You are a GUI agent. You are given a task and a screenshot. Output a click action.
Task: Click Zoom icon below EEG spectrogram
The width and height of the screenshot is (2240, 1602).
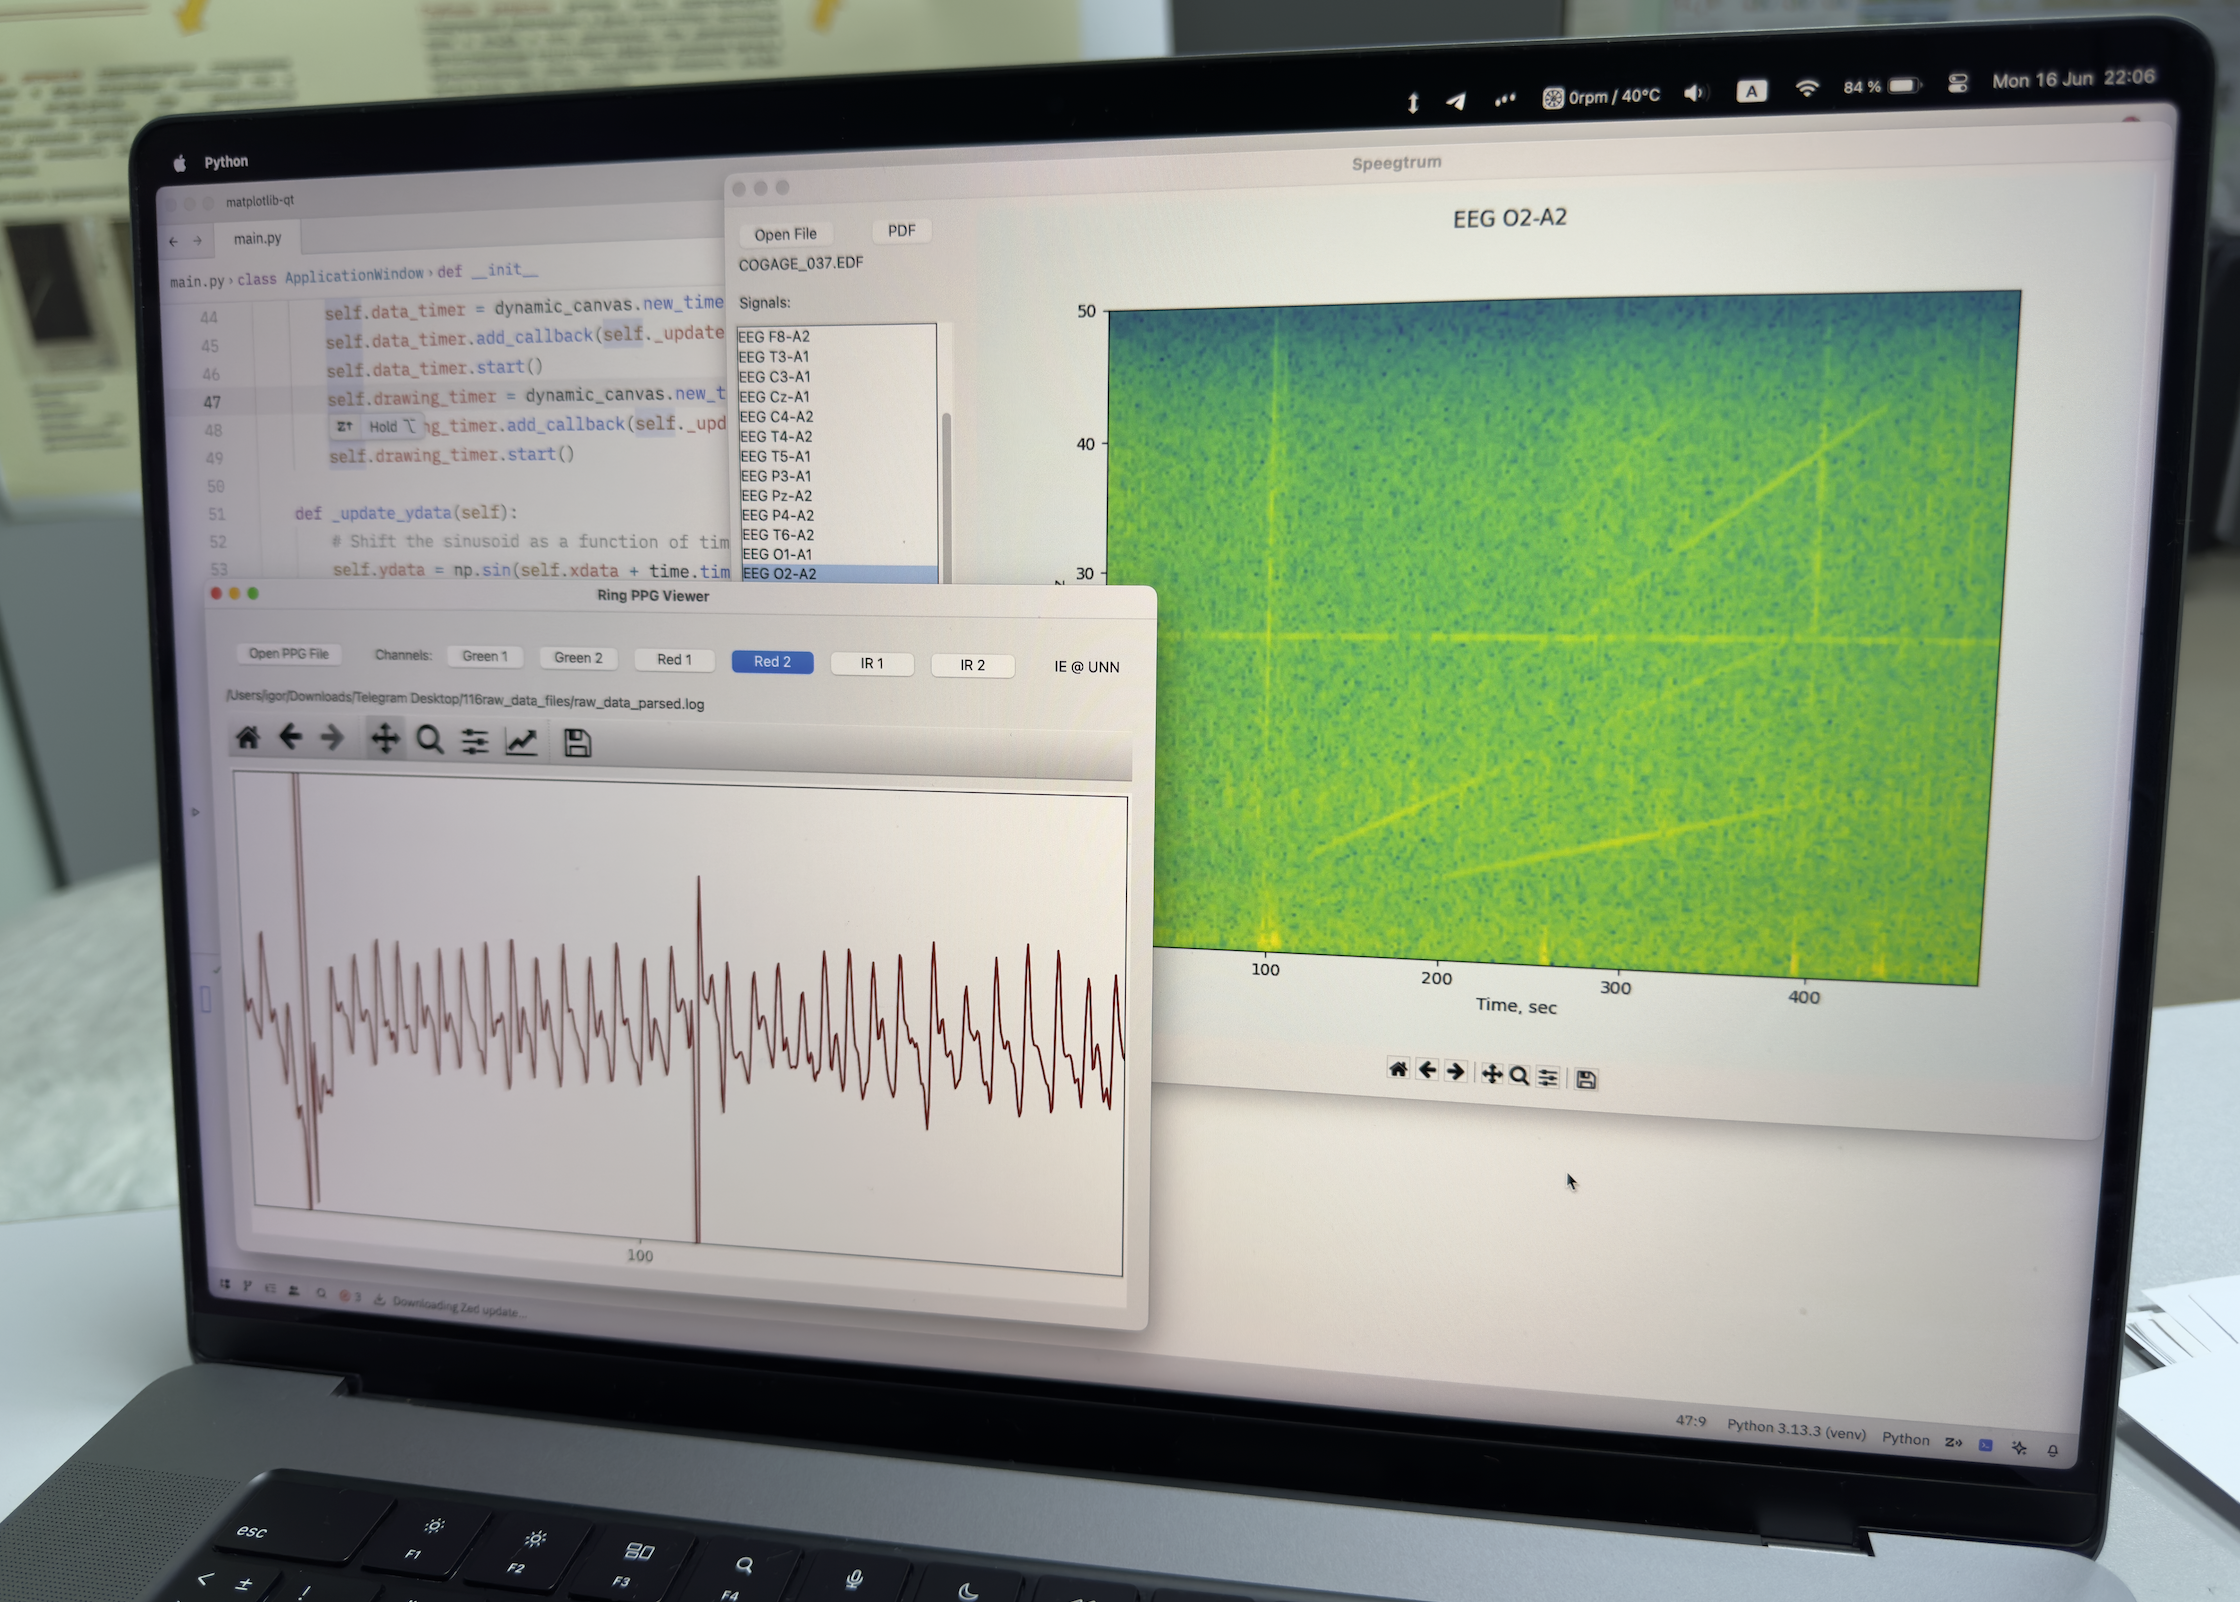pyautogui.click(x=1519, y=1076)
